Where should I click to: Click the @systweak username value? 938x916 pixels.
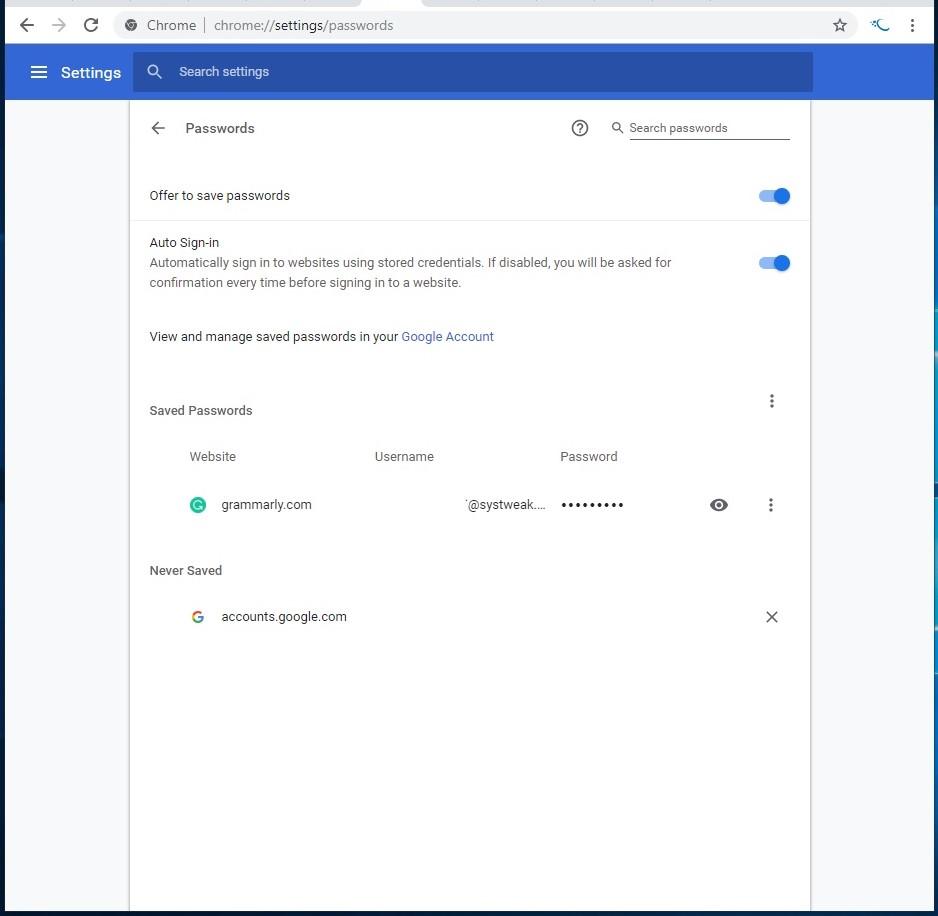click(505, 505)
